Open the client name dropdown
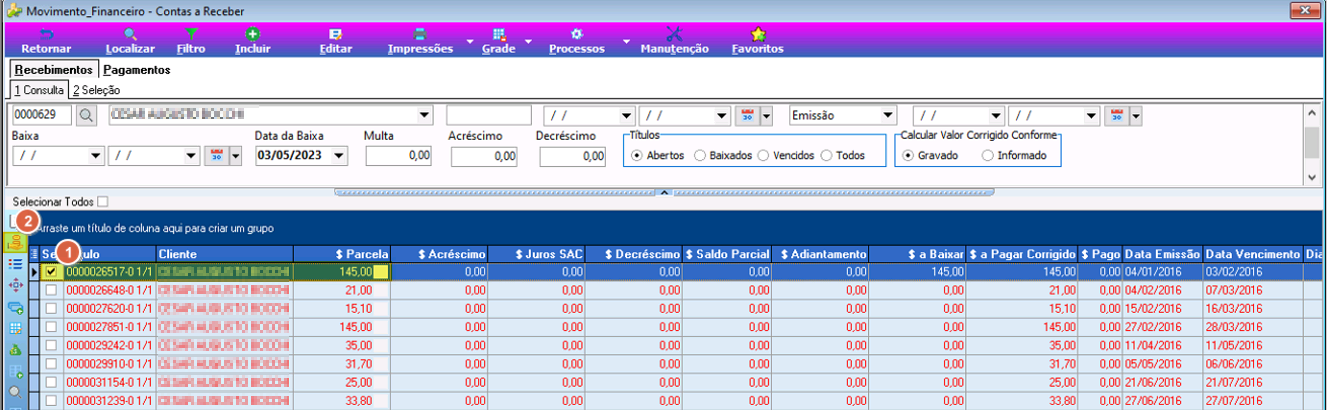 pos(424,115)
